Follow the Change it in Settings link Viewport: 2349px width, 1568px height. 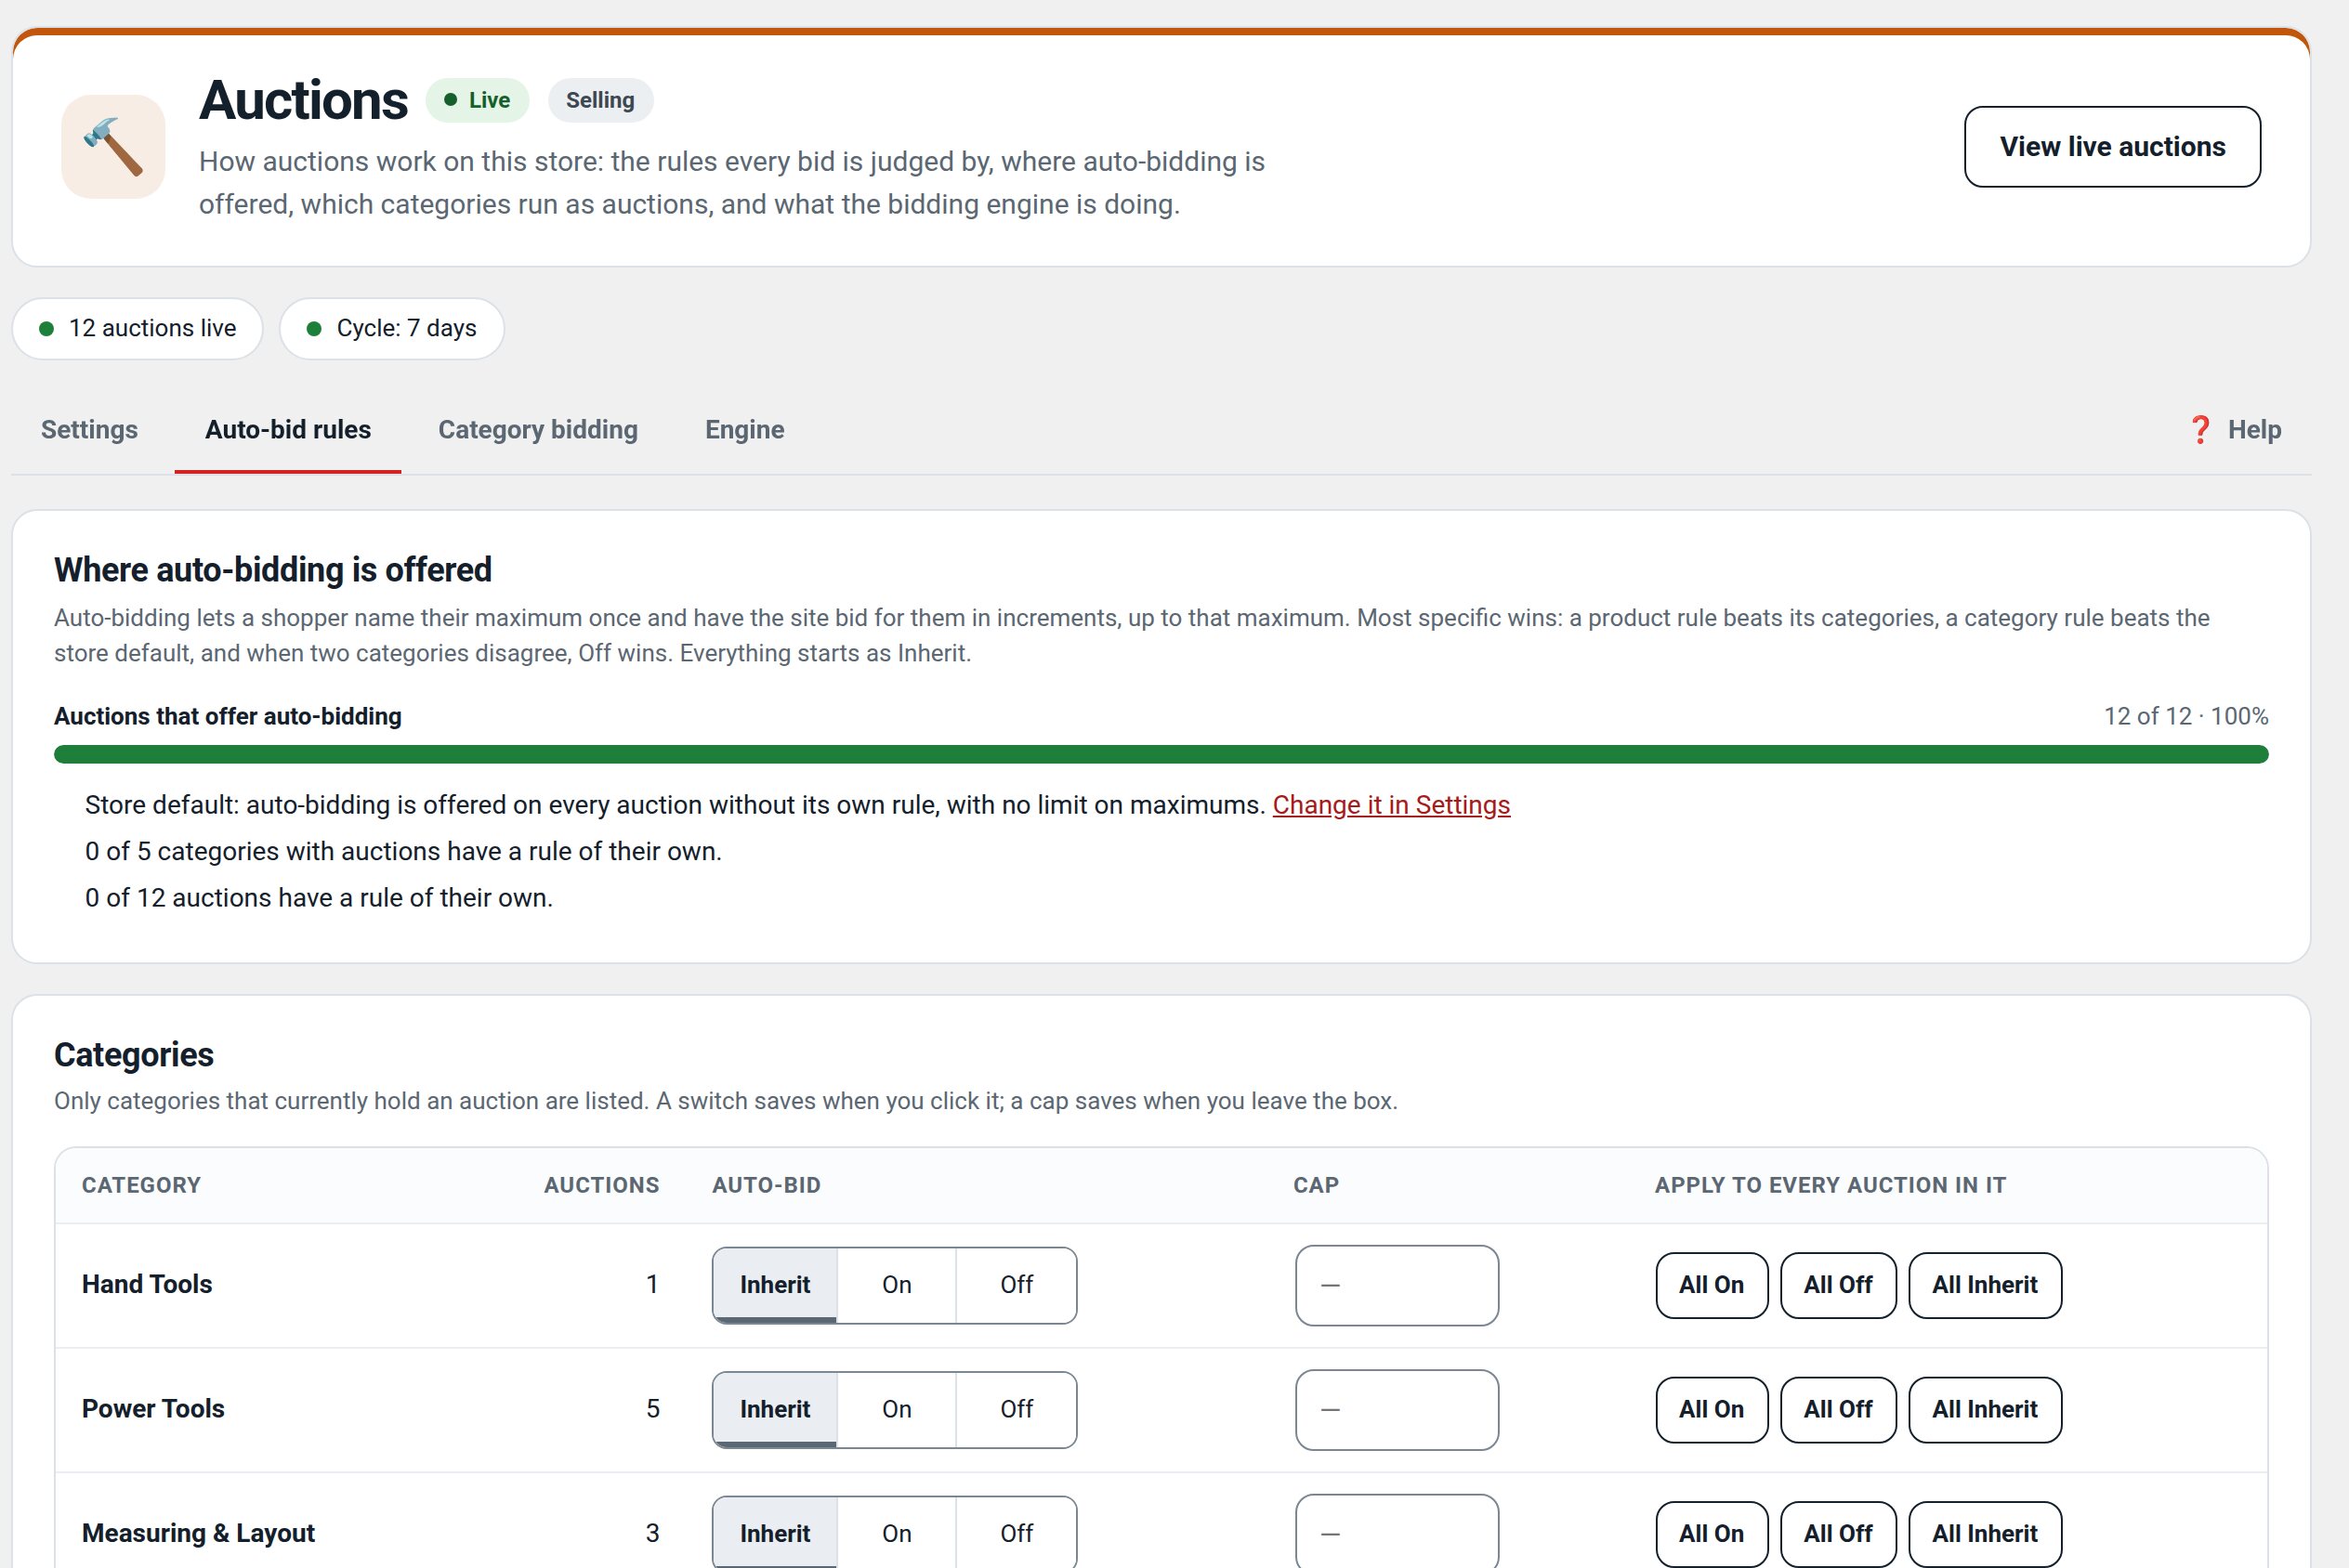point(1391,805)
